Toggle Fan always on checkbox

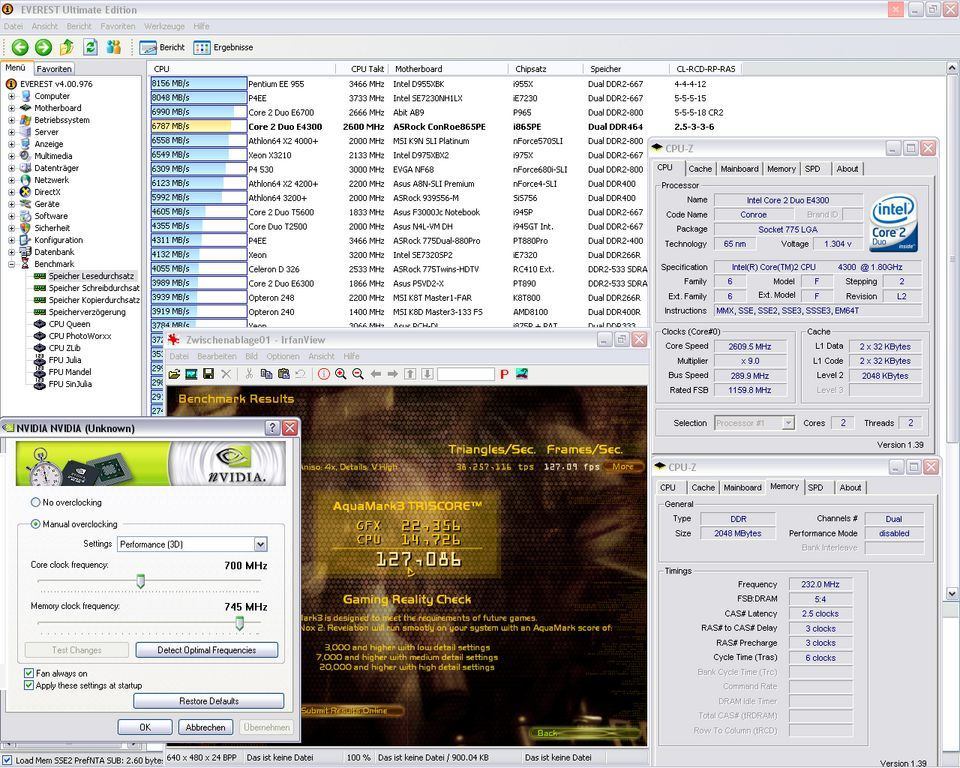[x=28, y=673]
